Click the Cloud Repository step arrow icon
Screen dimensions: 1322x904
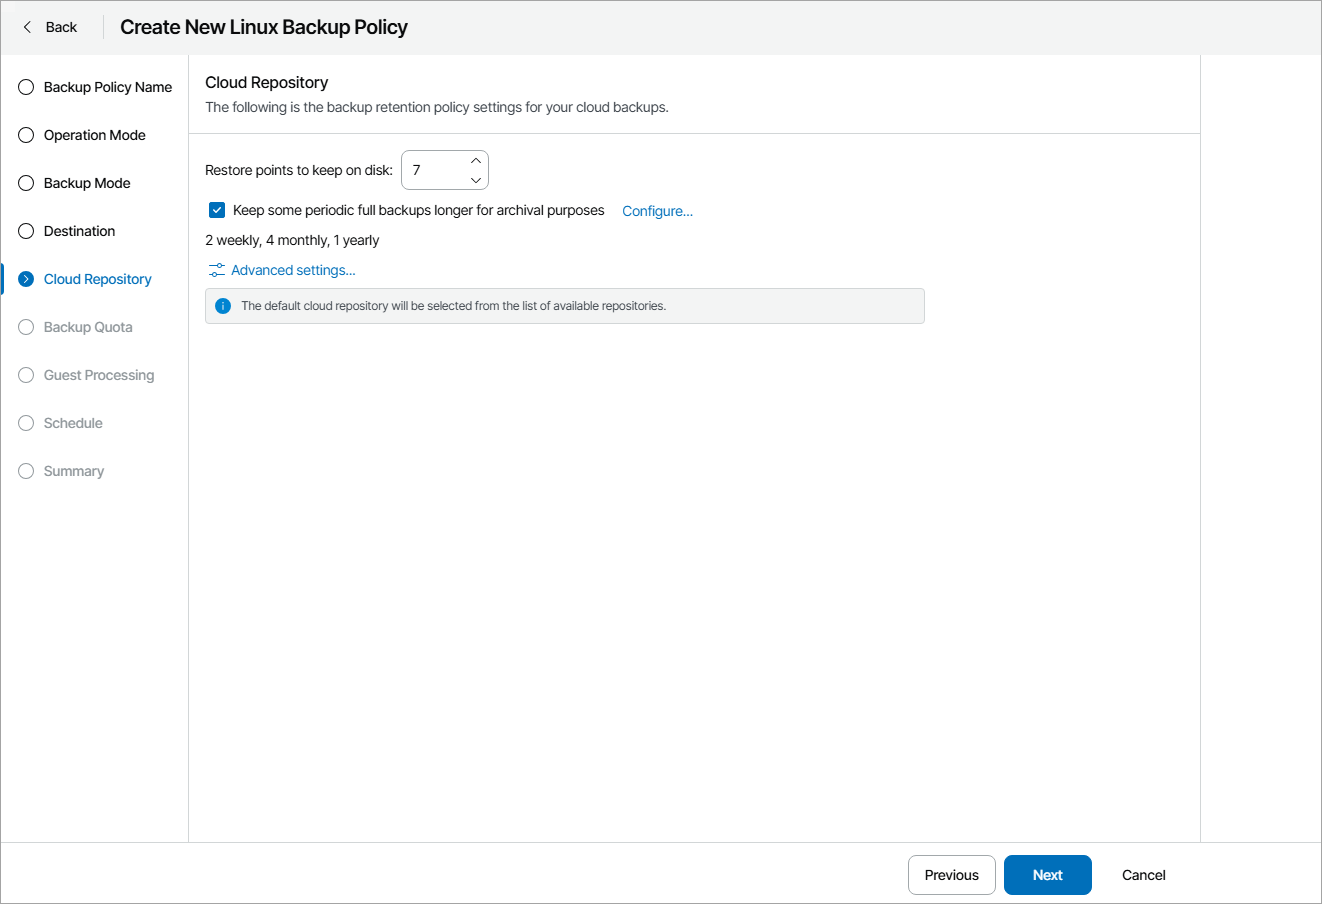click(26, 279)
